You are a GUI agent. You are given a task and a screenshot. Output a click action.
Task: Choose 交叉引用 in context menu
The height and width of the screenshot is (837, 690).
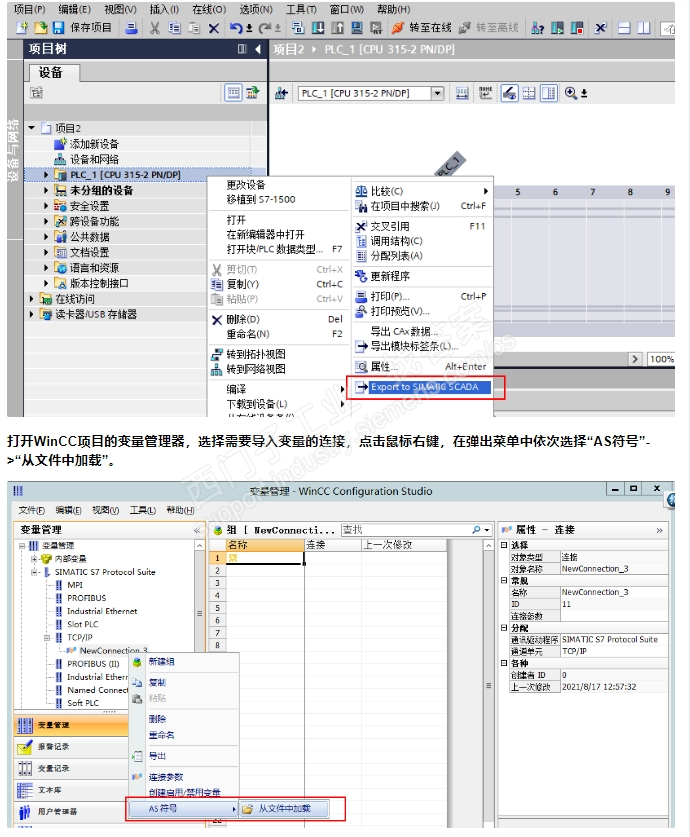click(x=422, y=226)
